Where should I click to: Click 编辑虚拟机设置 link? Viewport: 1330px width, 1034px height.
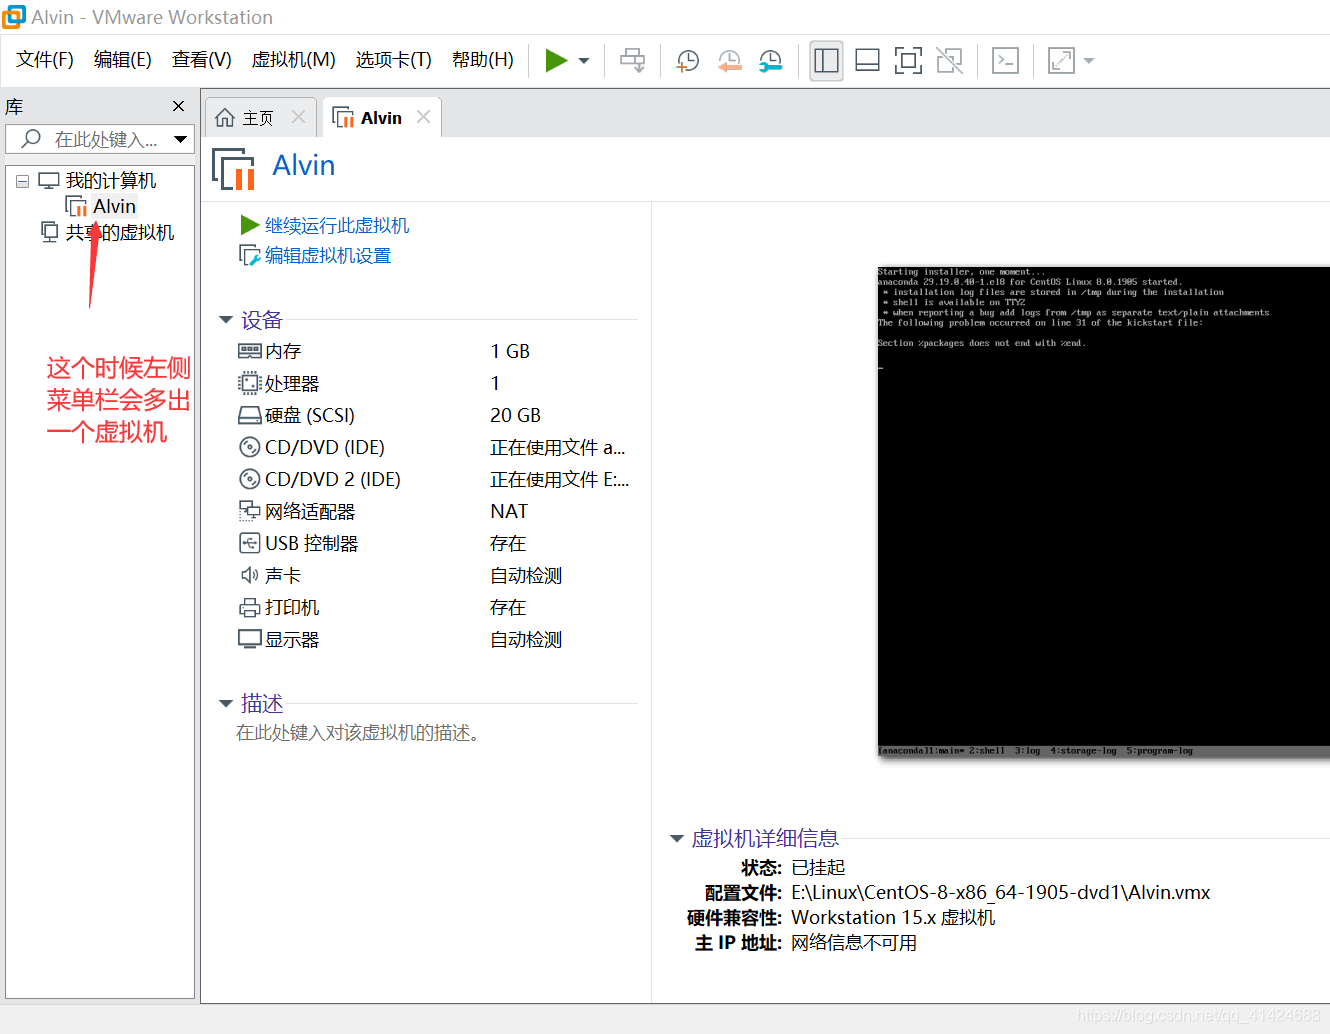(328, 255)
